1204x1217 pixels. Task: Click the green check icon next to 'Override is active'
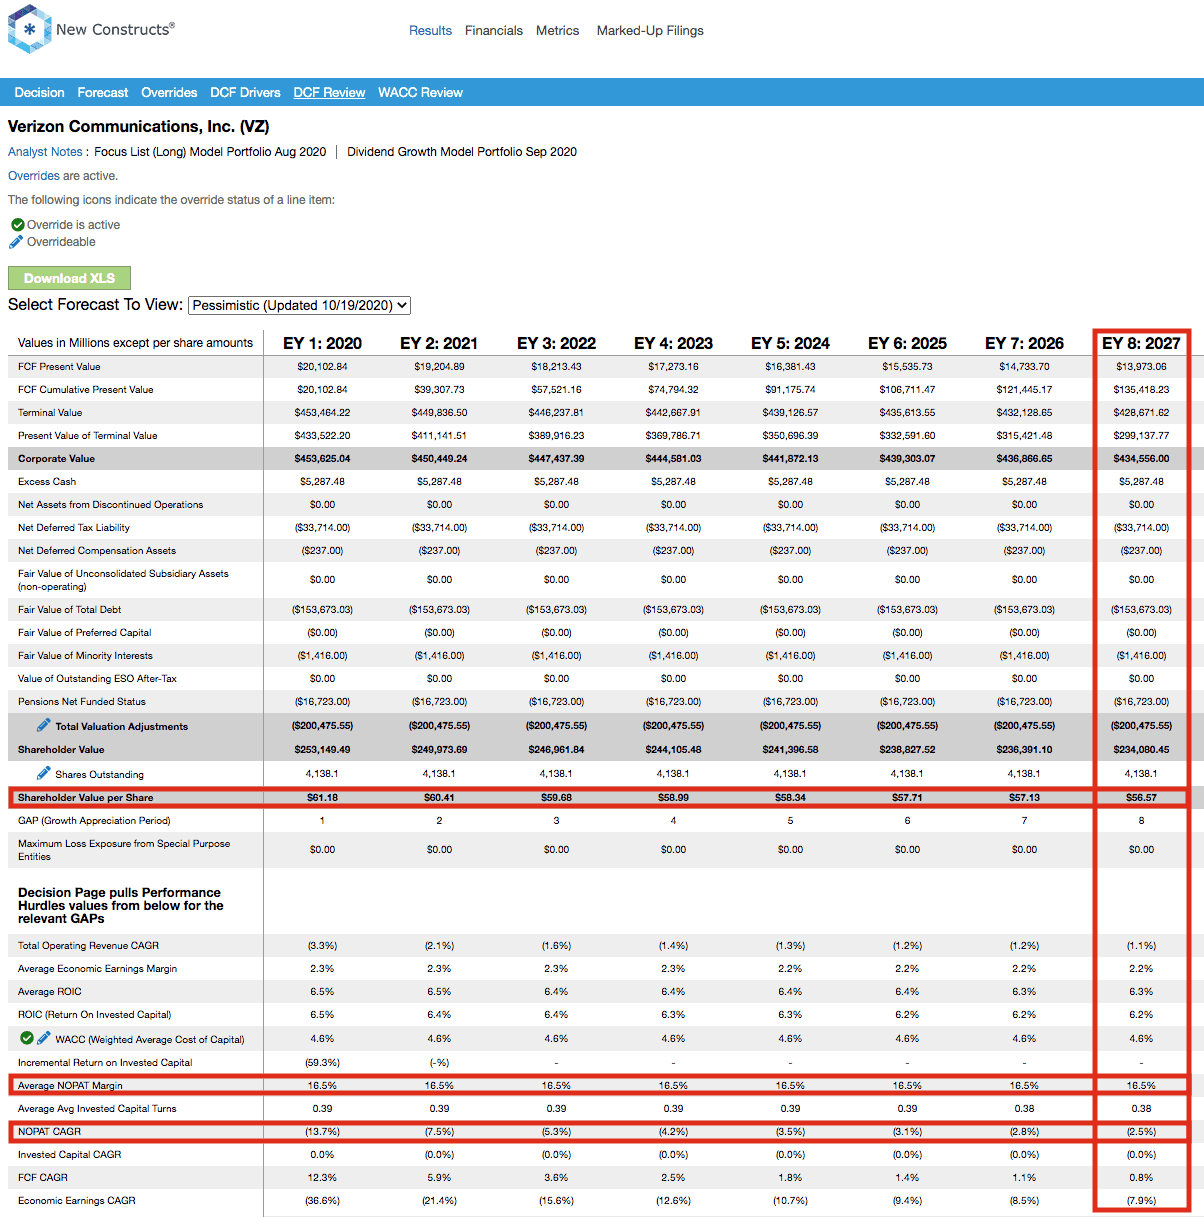coord(17,225)
